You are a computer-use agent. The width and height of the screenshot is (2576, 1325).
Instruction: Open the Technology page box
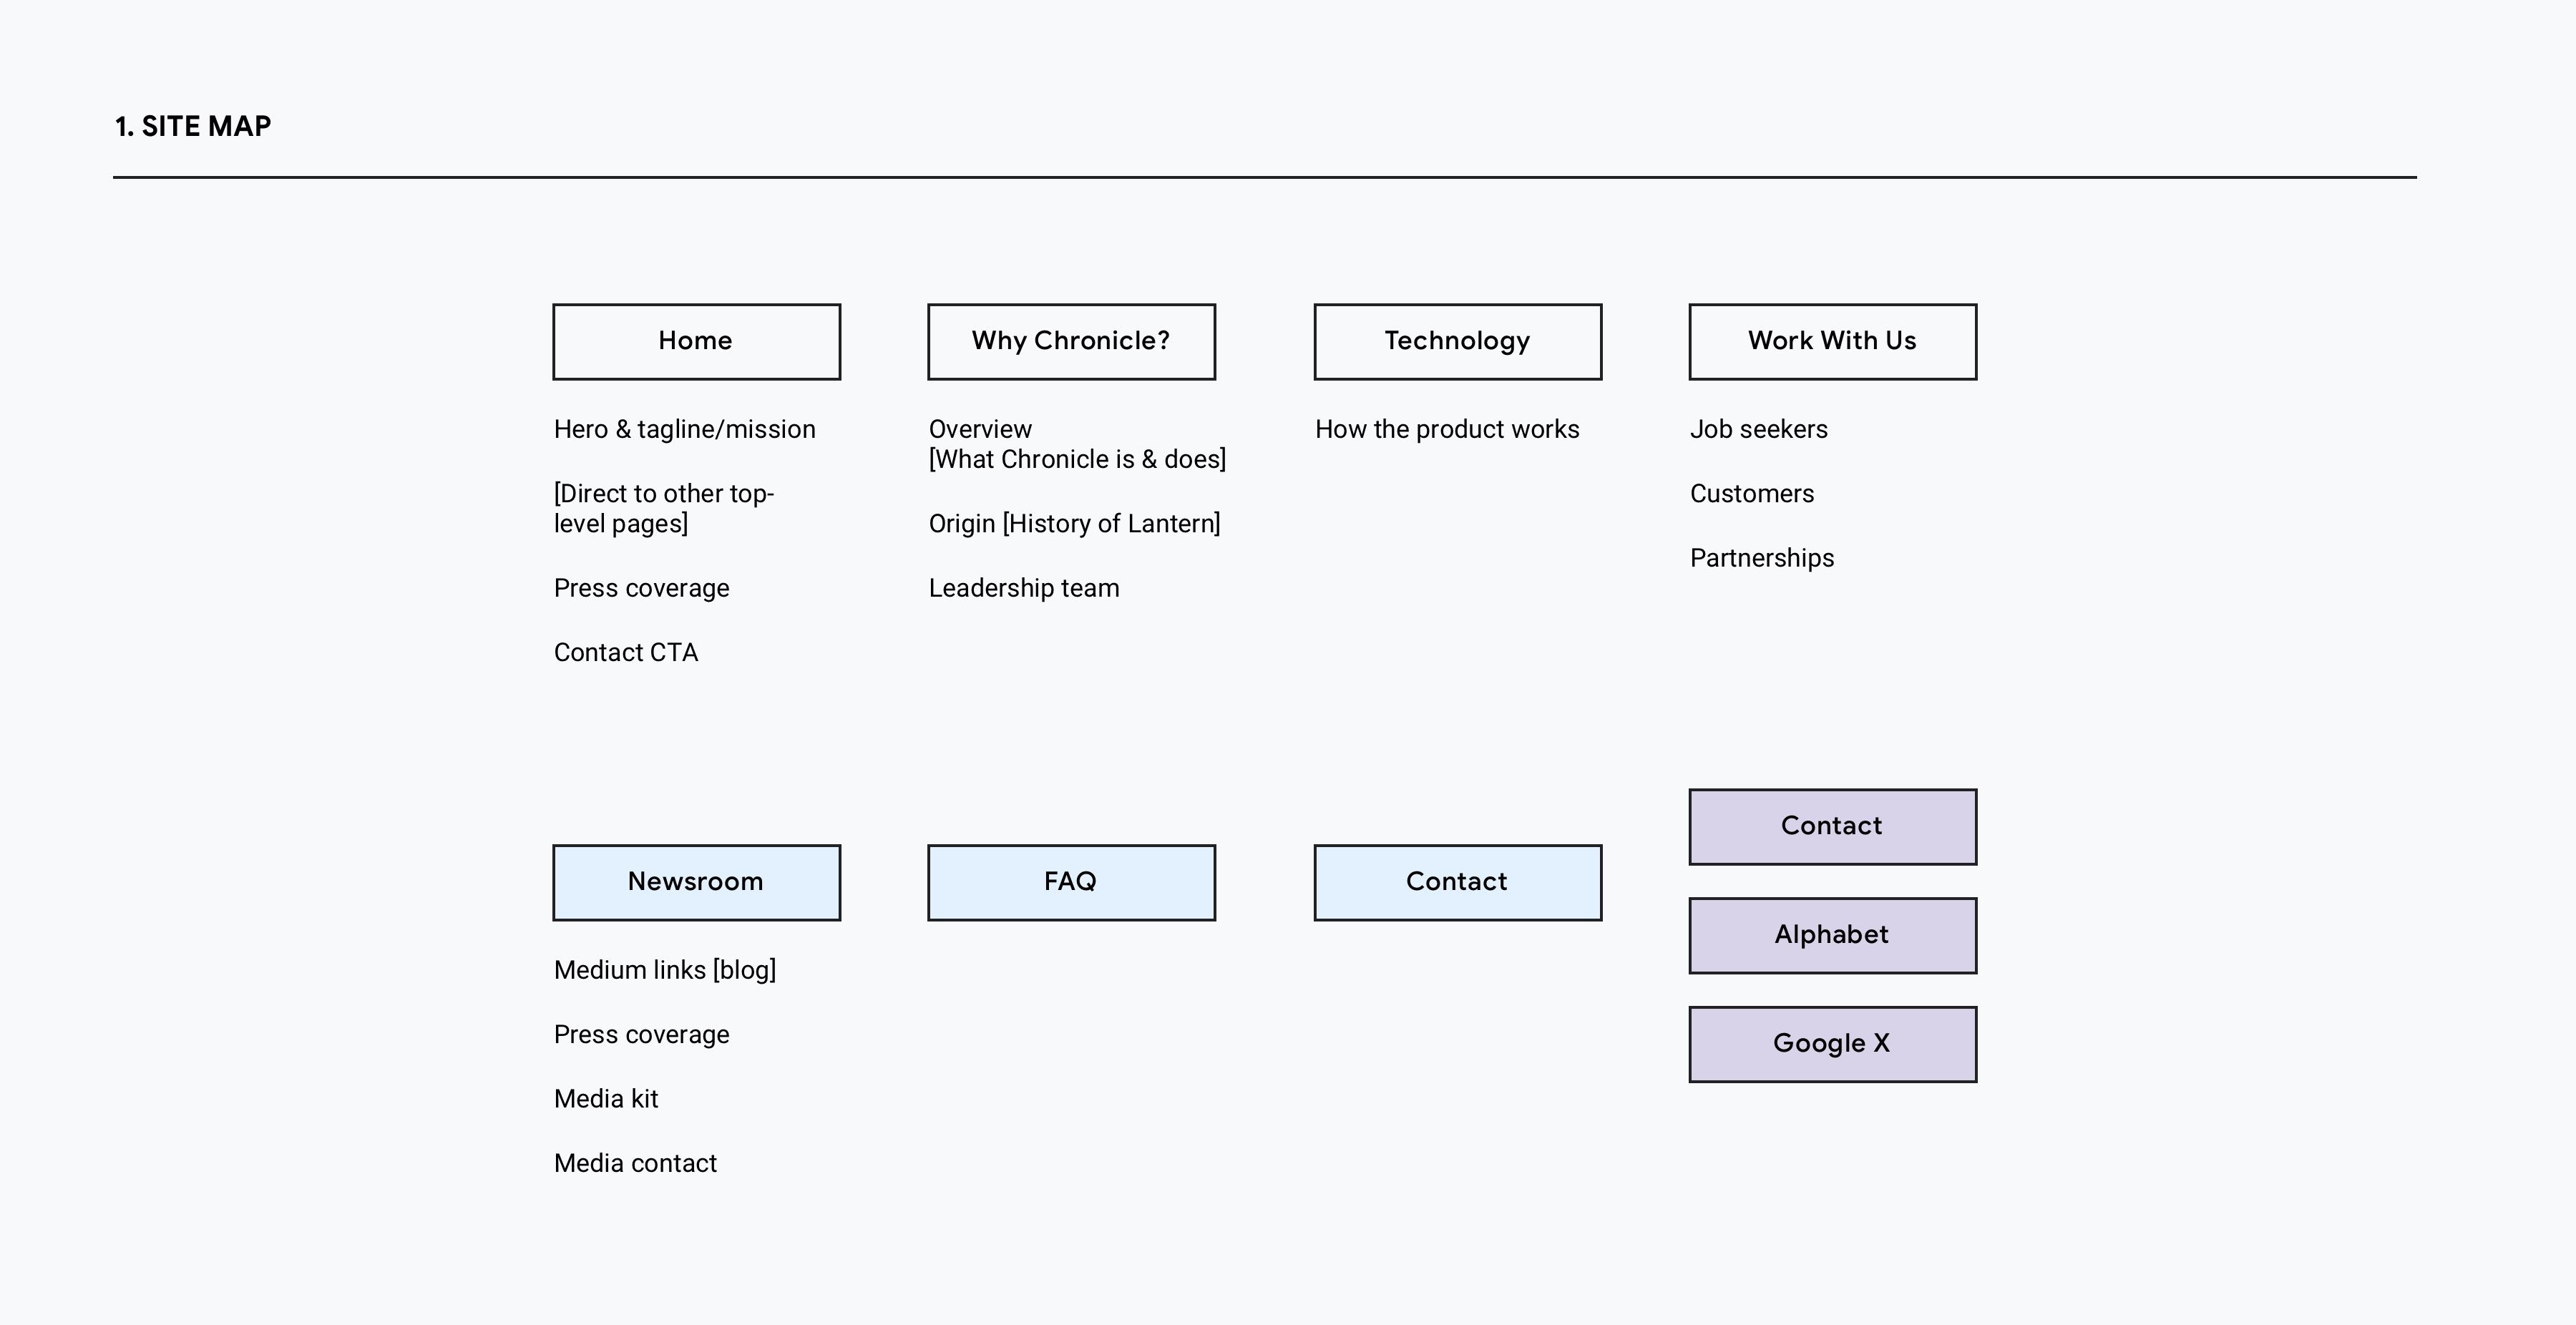1457,342
